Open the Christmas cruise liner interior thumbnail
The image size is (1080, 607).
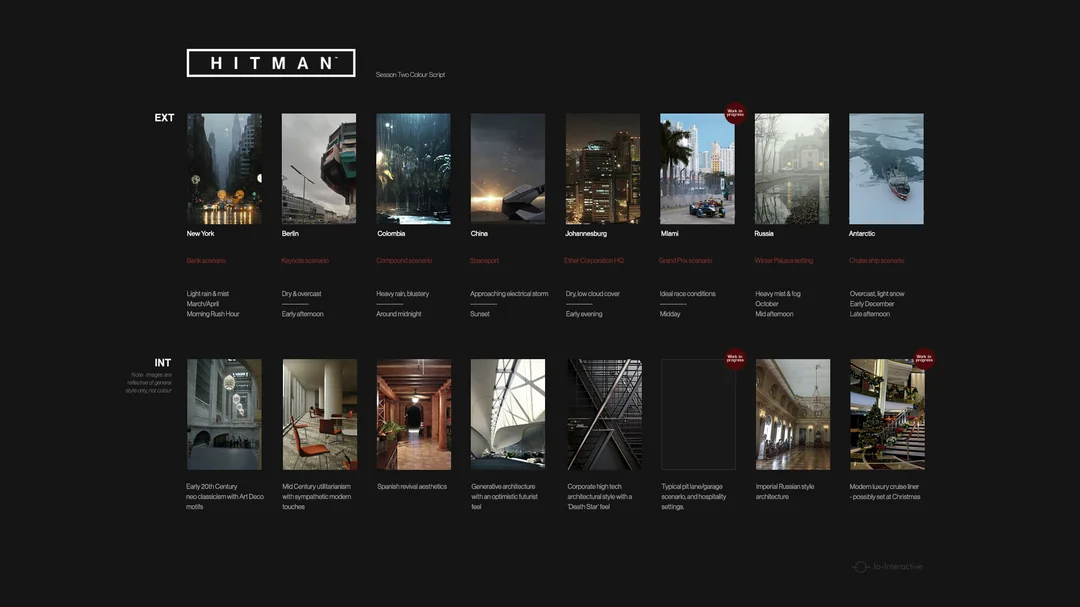pos(887,414)
